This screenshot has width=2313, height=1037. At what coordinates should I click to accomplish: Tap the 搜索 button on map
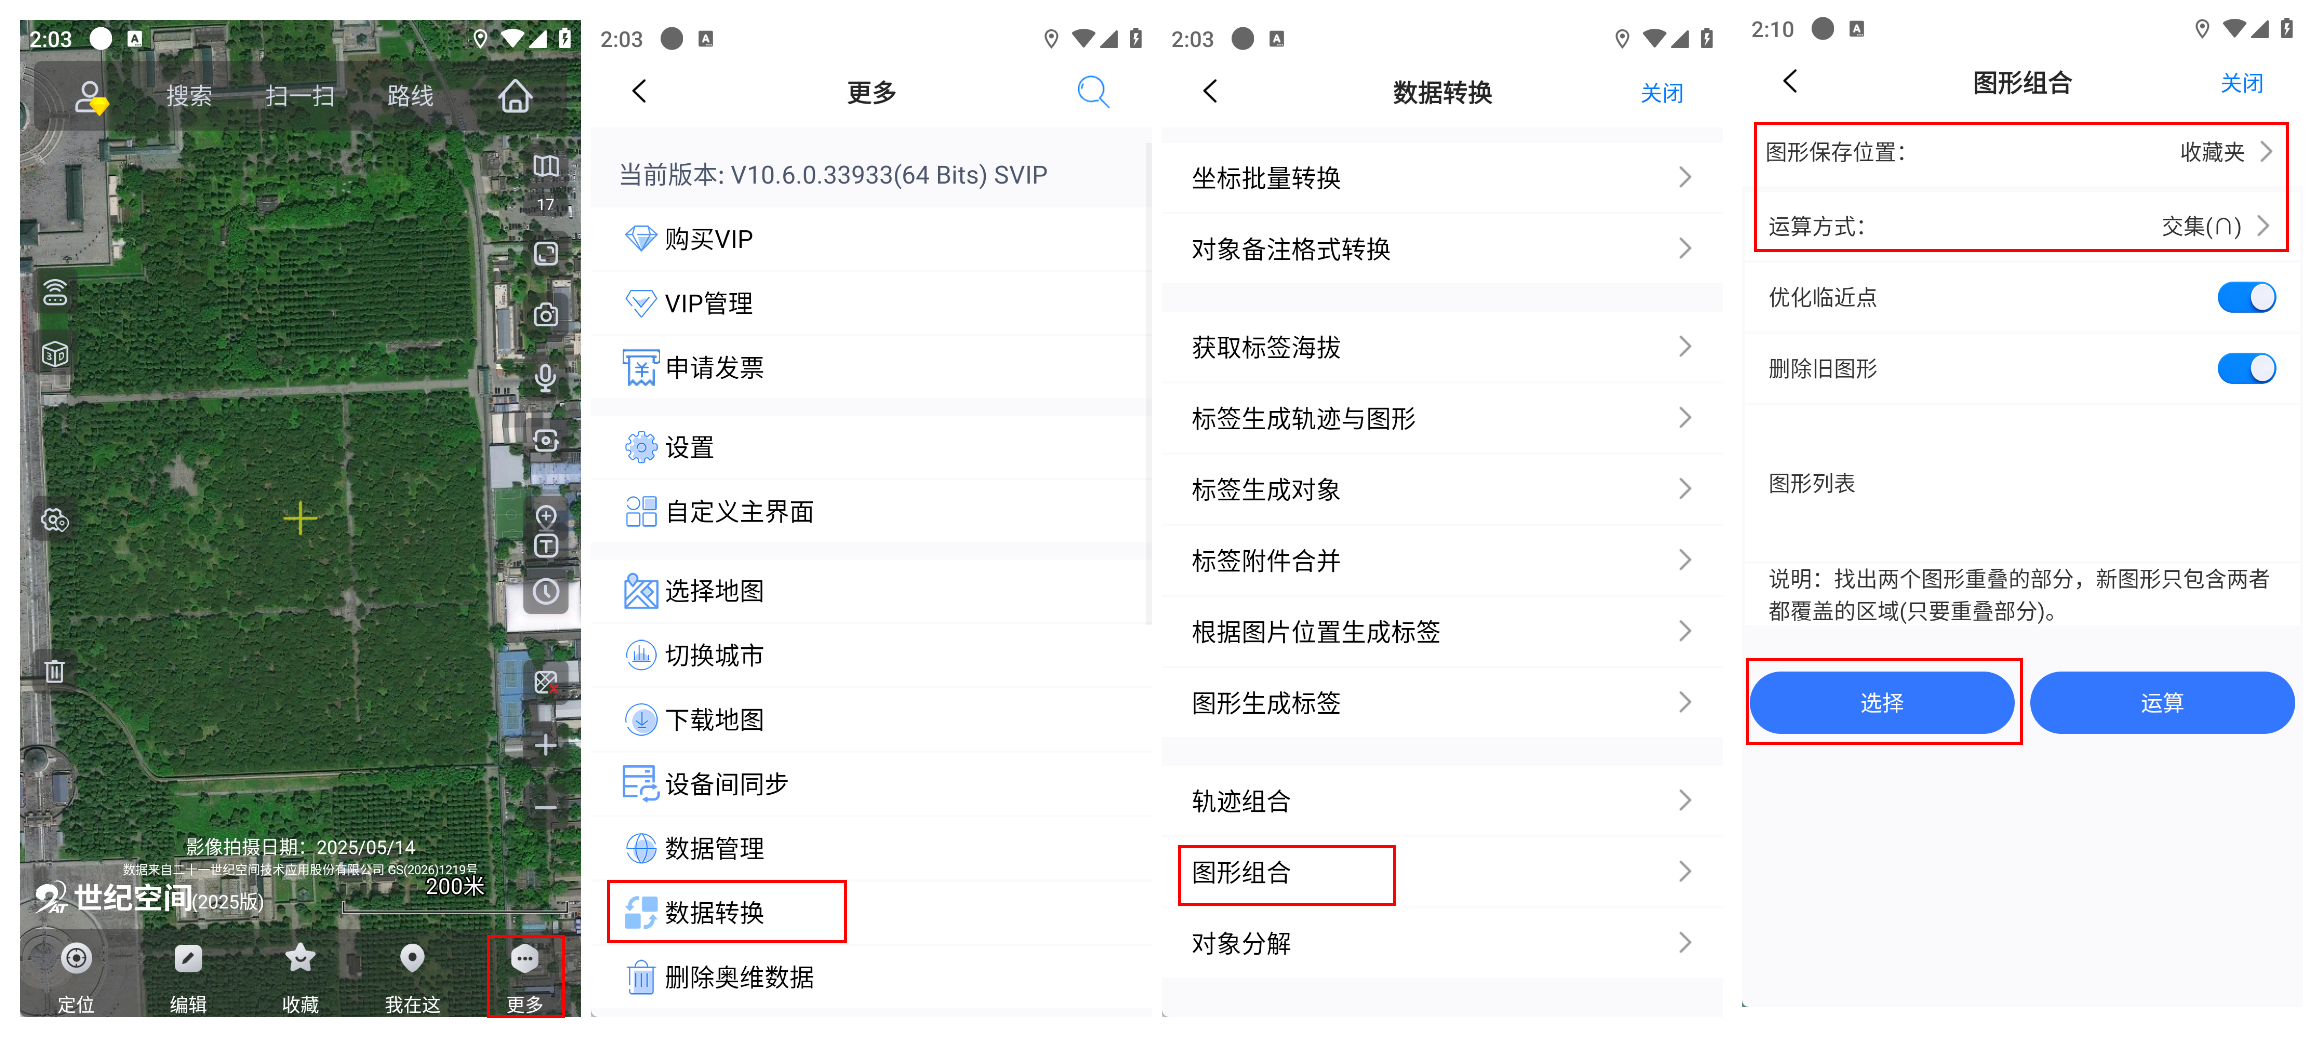(189, 96)
